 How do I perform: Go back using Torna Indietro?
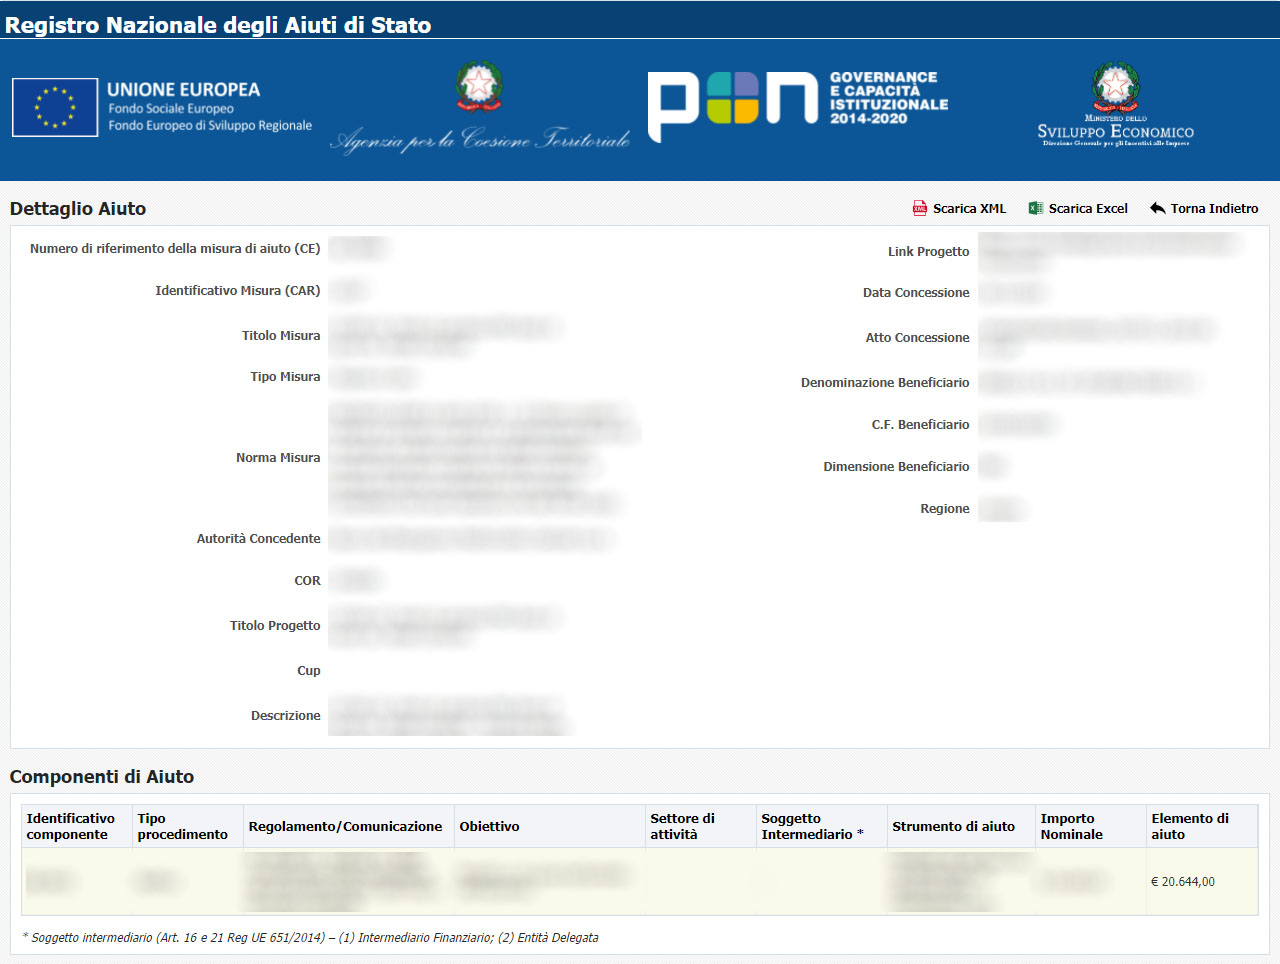1214,209
